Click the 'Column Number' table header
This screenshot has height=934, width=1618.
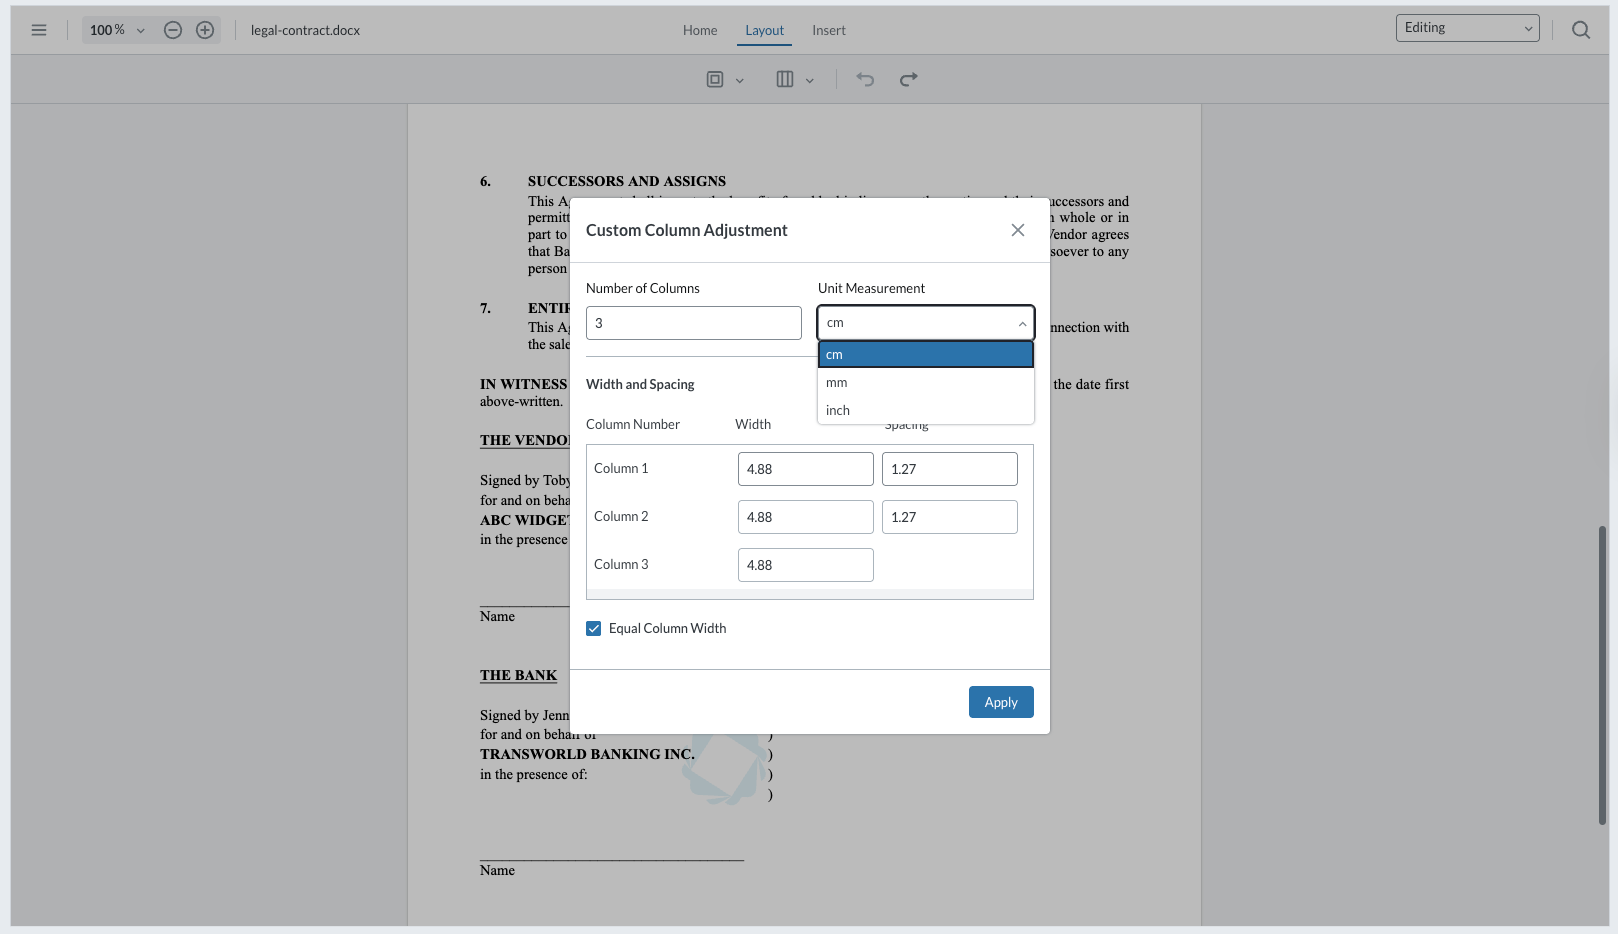click(633, 424)
